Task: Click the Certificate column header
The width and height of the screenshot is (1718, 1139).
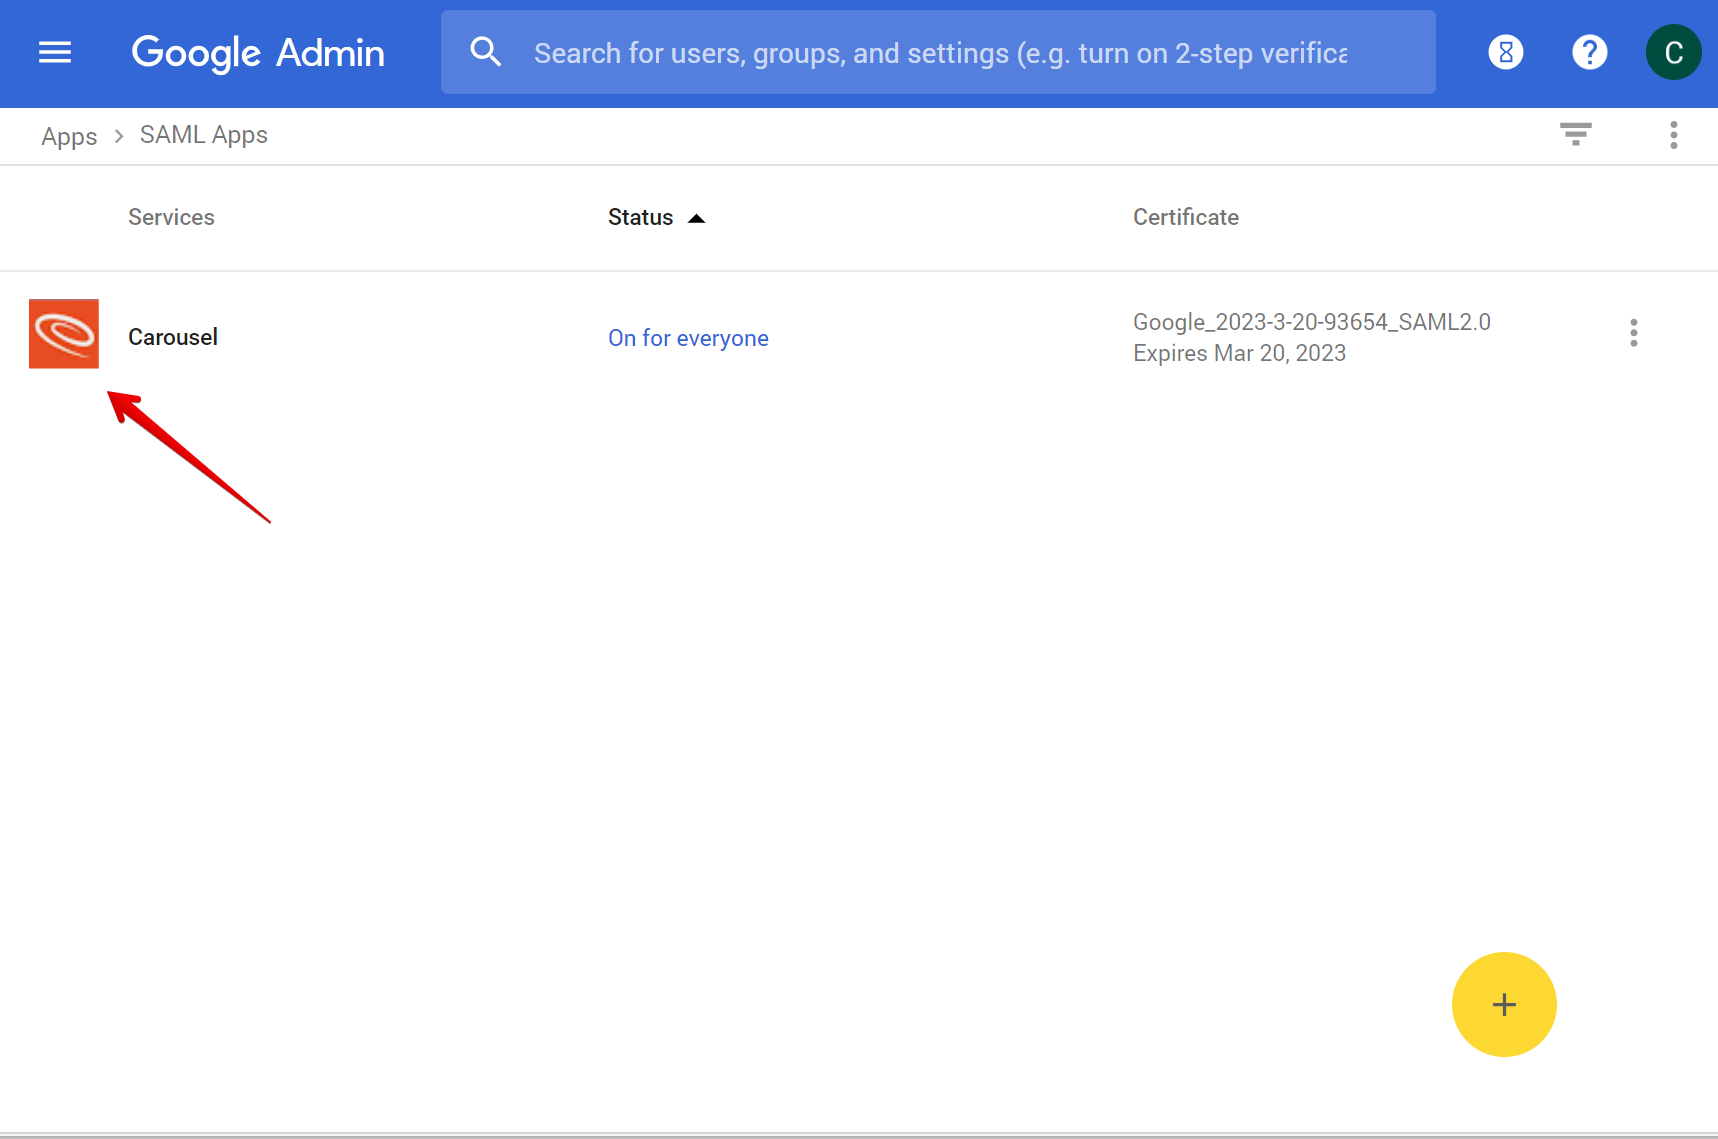Action: tap(1186, 217)
